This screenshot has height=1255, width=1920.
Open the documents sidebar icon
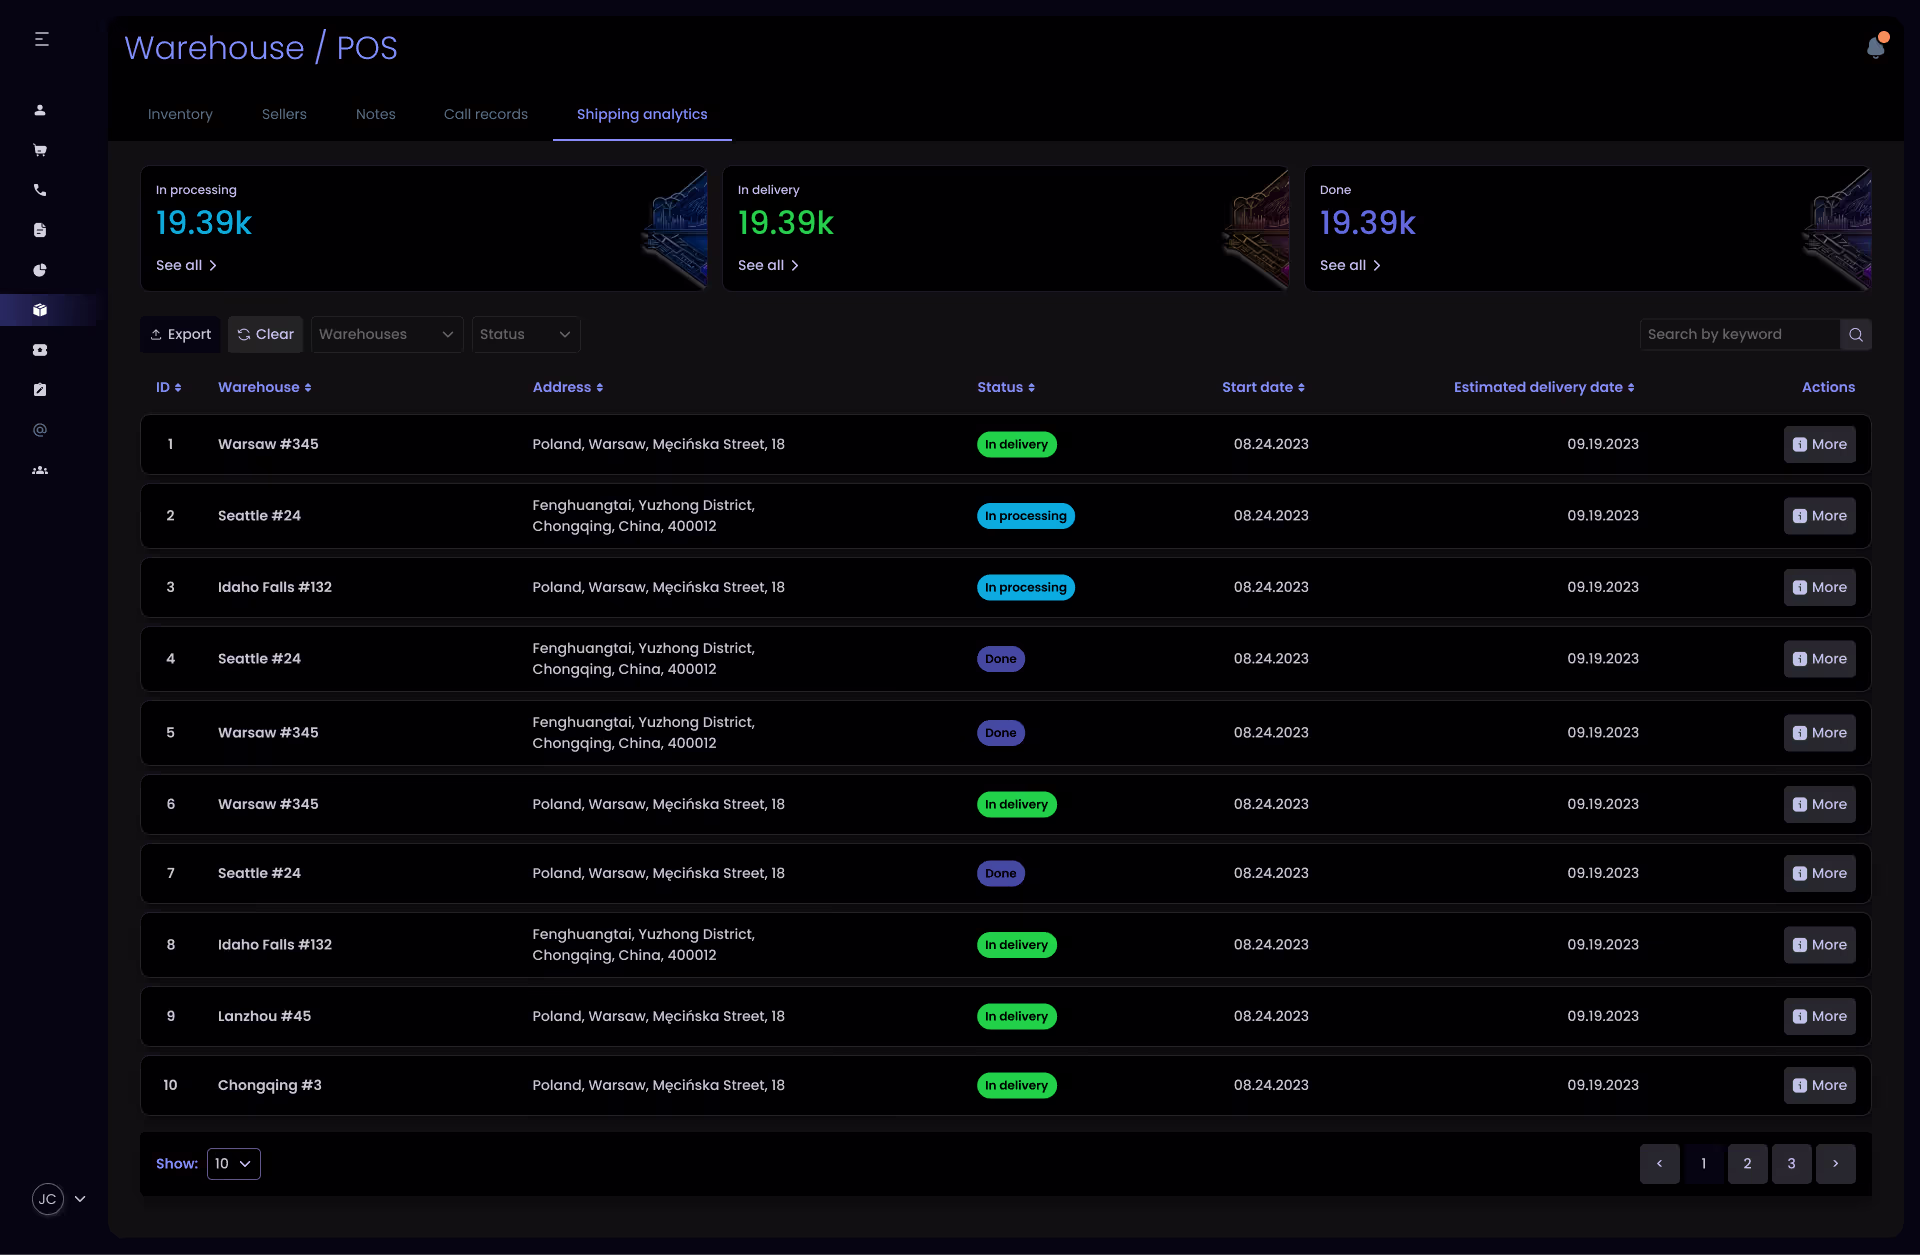40,230
